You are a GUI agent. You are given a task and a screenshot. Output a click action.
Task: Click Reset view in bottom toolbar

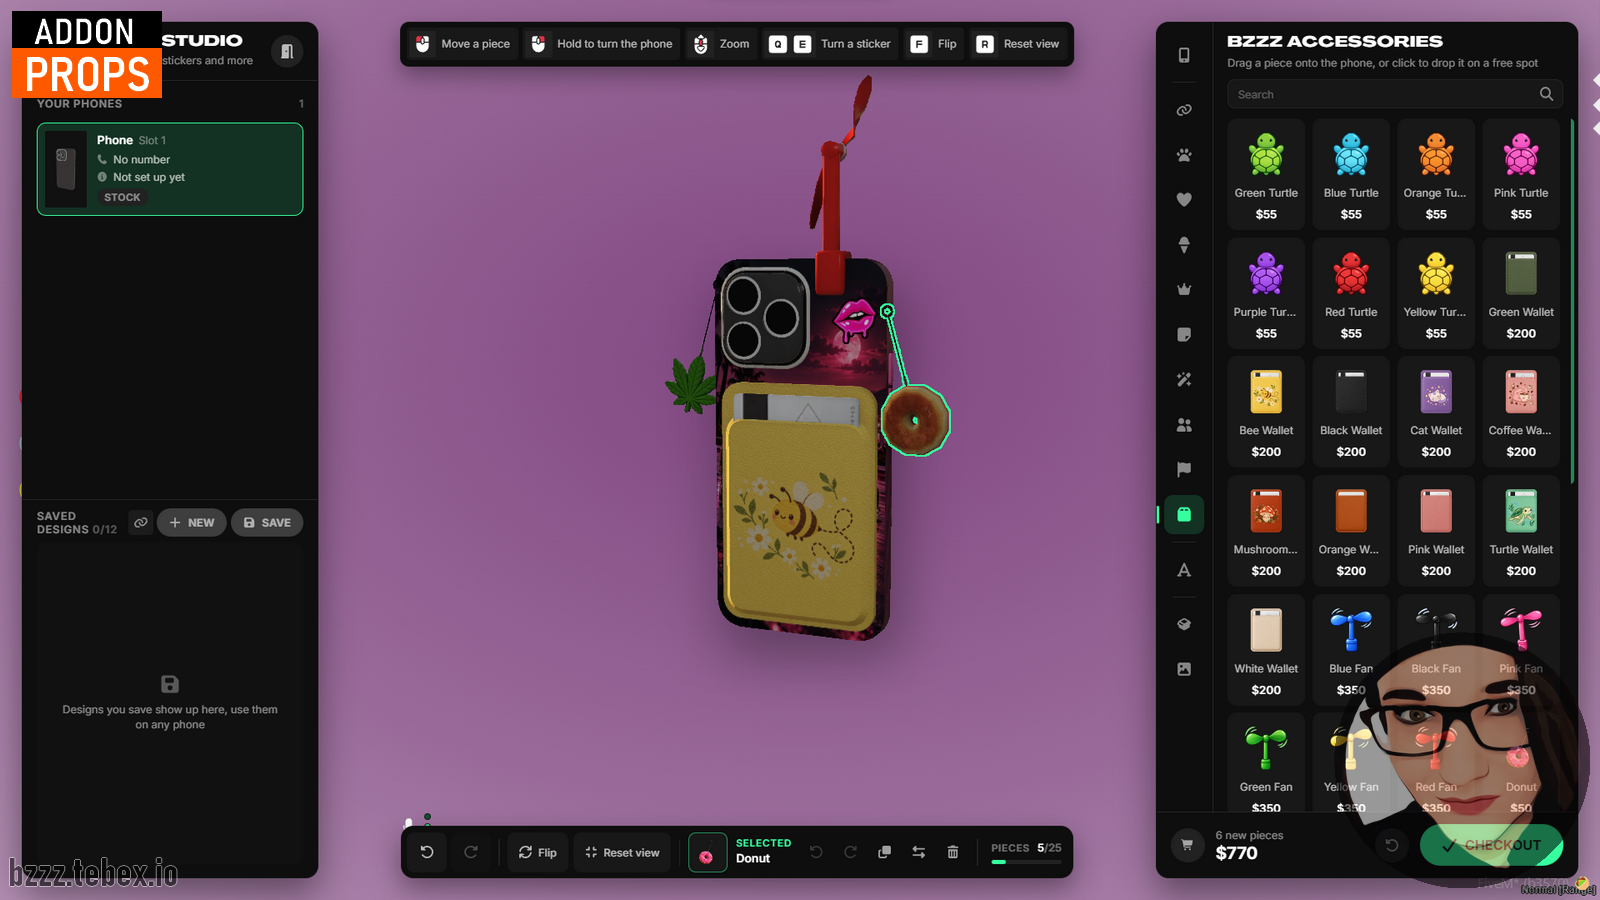click(622, 852)
